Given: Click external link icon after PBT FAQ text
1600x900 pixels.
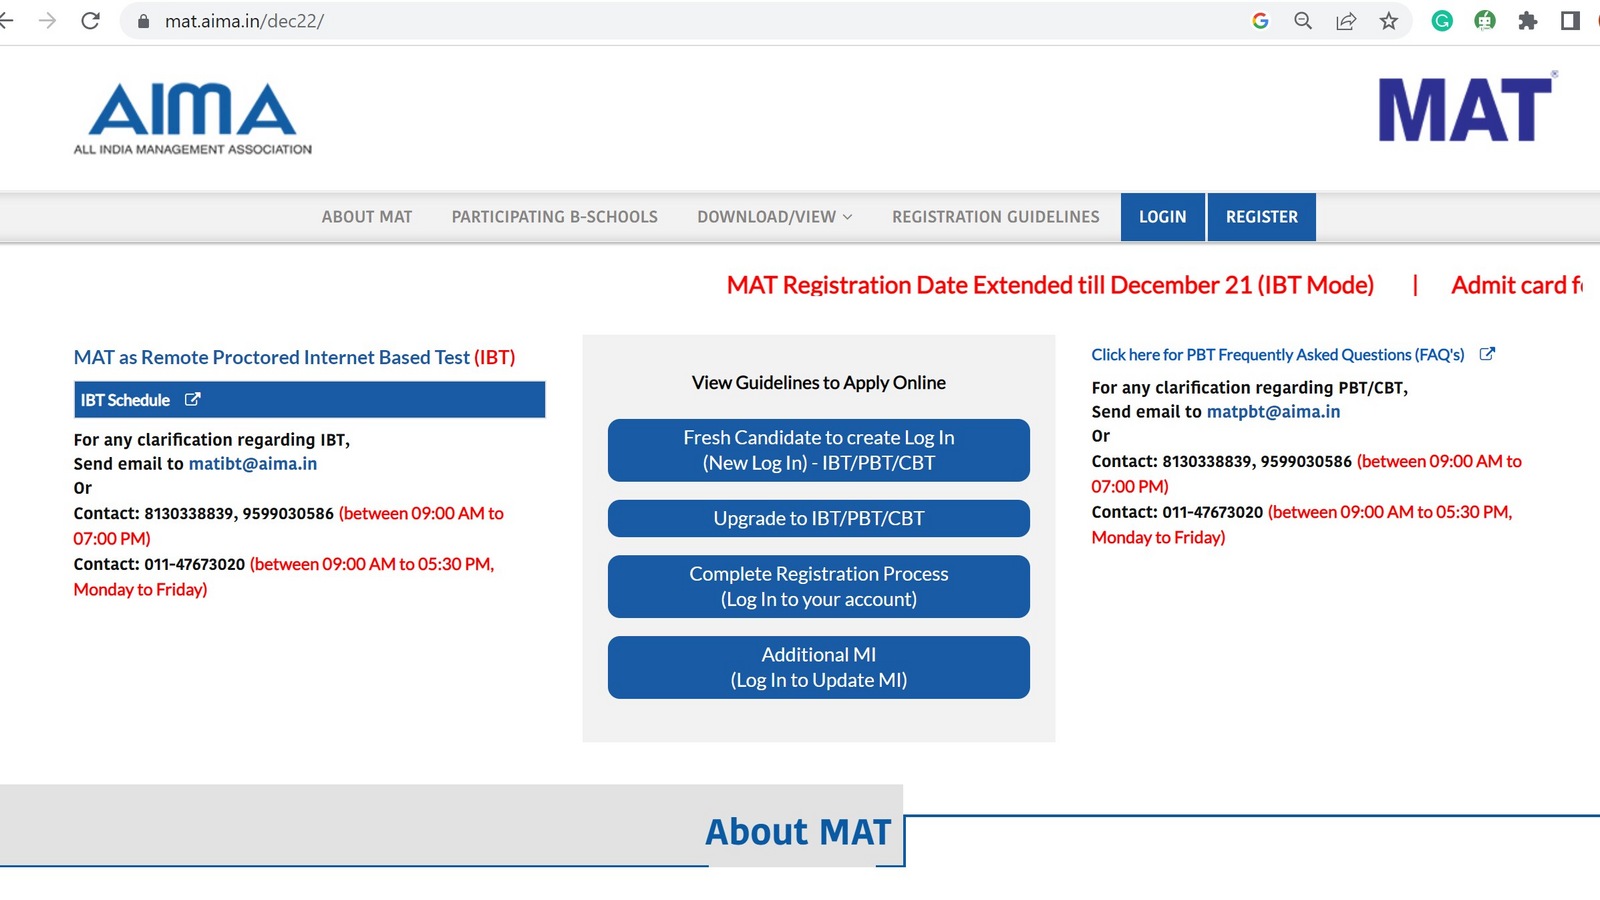Looking at the screenshot, I should [1487, 353].
